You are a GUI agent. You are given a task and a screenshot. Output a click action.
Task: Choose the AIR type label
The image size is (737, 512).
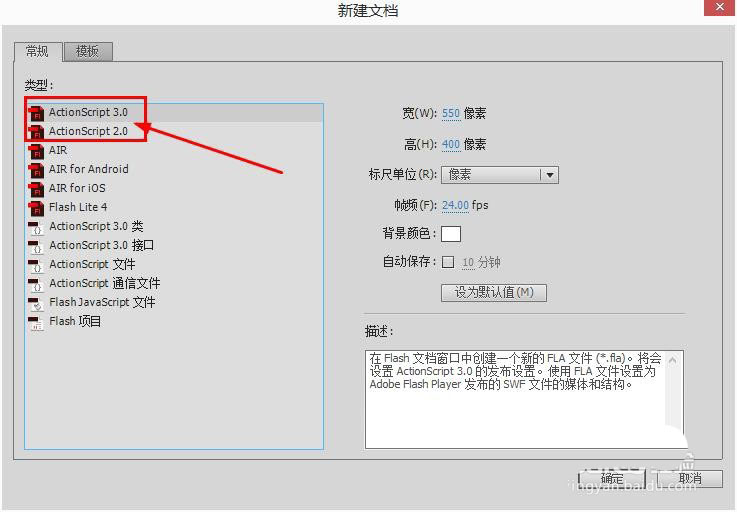(58, 150)
